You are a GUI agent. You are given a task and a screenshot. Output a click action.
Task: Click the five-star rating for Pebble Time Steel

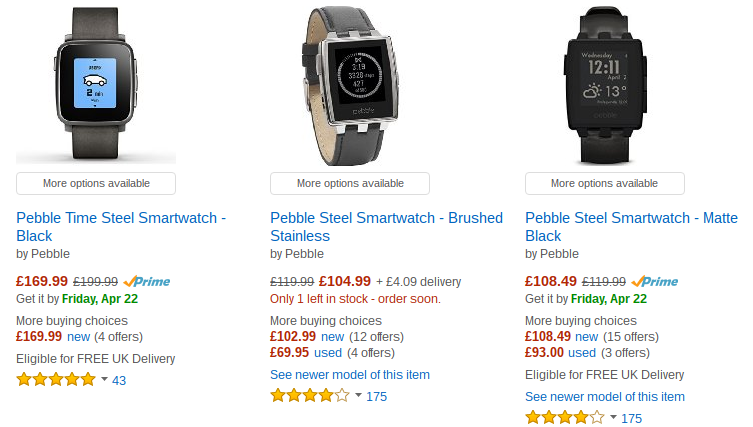pyautogui.click(x=56, y=380)
